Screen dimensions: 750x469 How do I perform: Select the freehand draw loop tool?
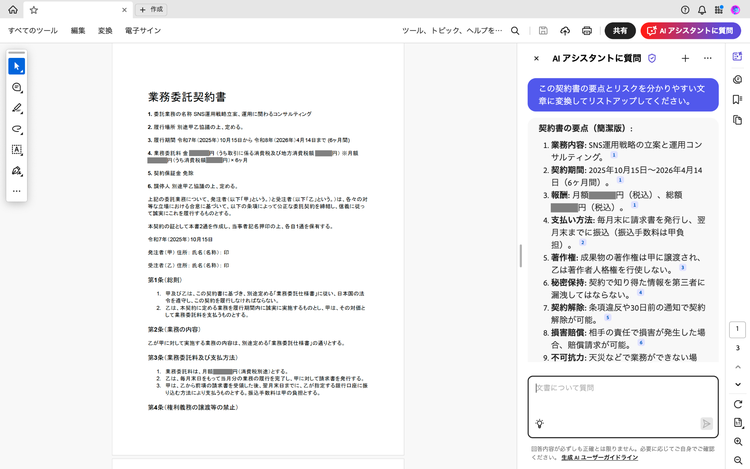coord(17,129)
